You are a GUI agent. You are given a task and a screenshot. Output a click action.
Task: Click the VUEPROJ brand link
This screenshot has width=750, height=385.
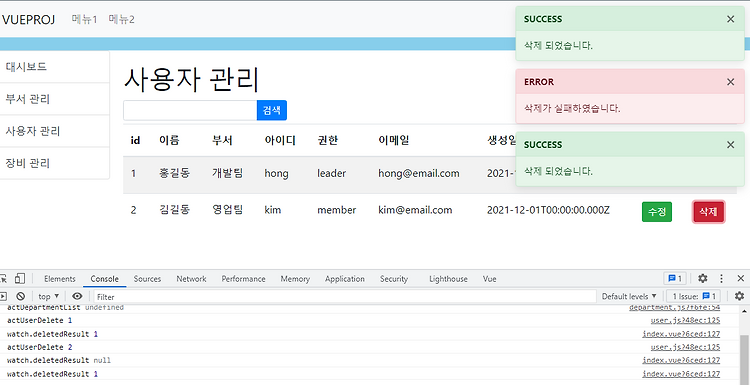pos(28,20)
